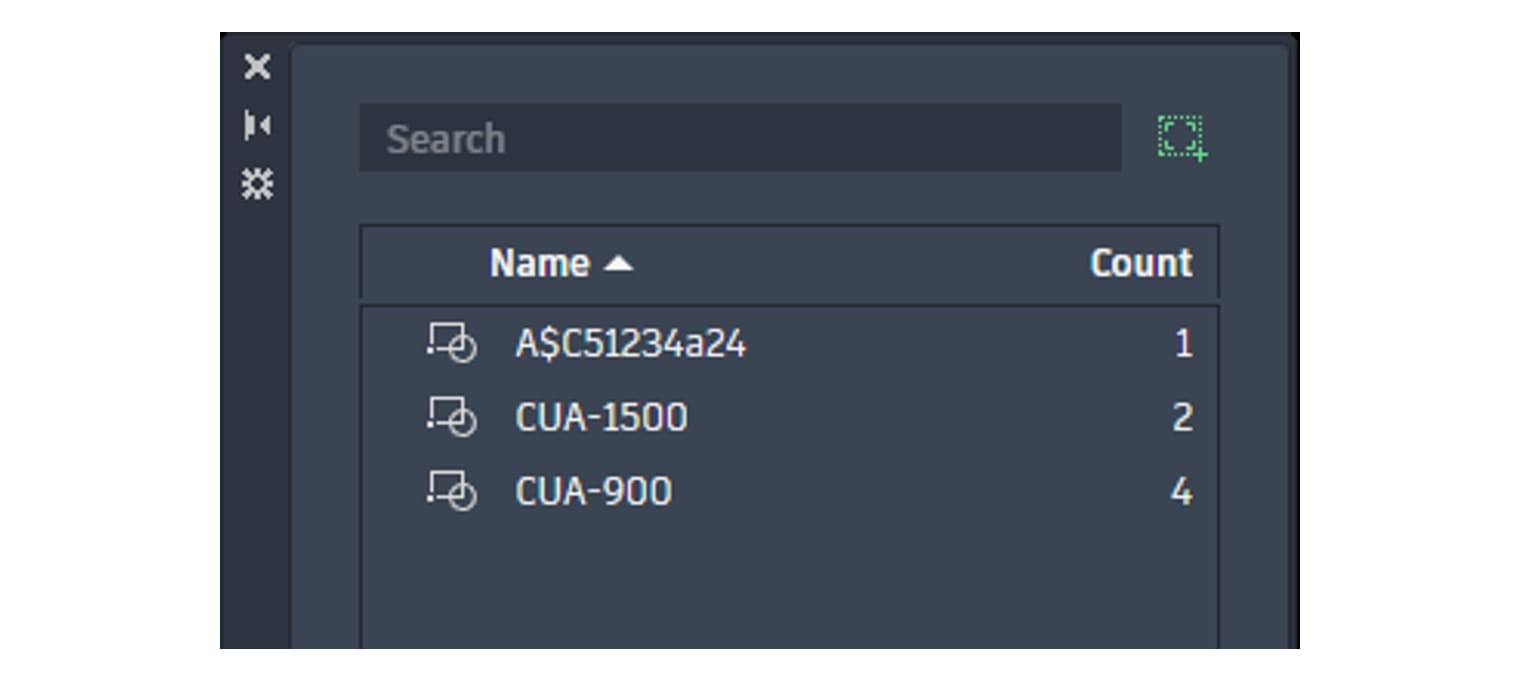Select the A$C51234a24 block name
Viewport: 1520px width, 681px height.
tap(630, 344)
